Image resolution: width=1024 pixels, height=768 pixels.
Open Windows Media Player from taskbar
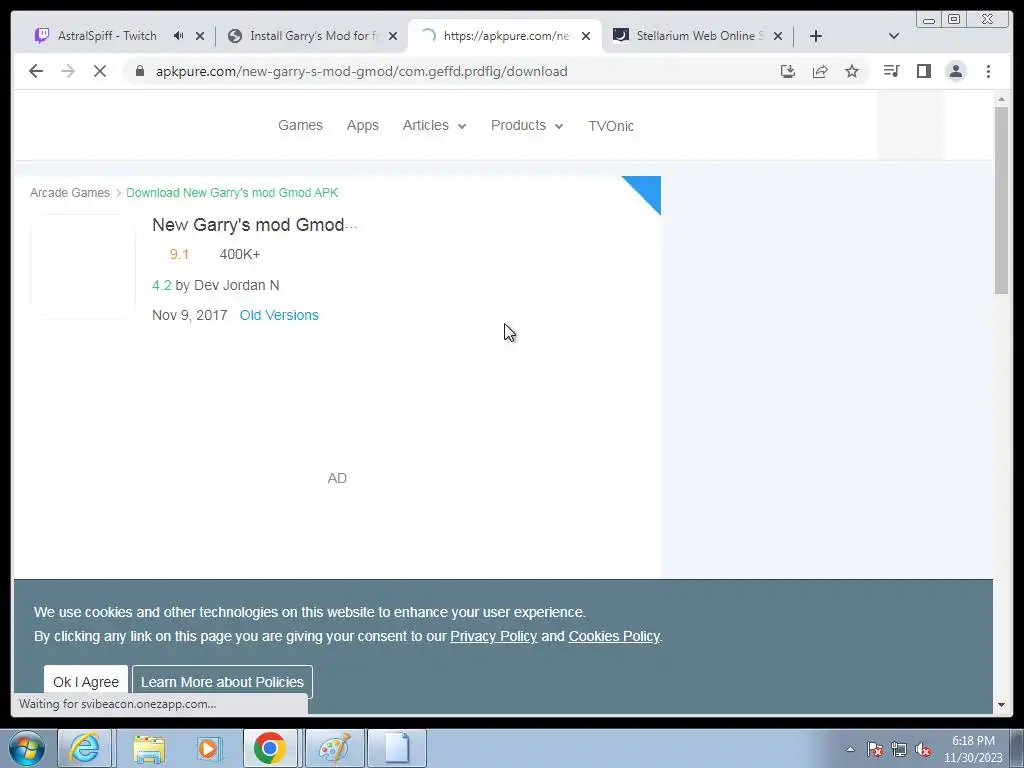pyautogui.click(x=209, y=748)
